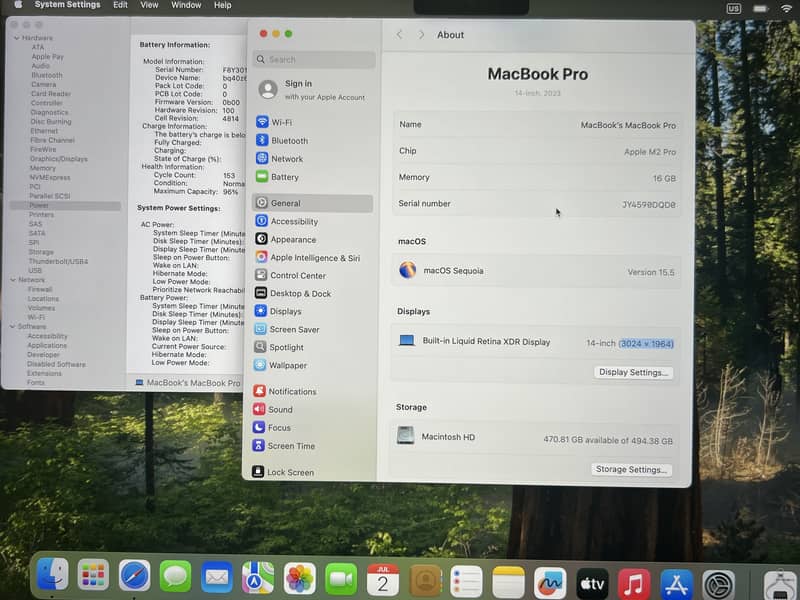The width and height of the screenshot is (800, 600).
Task: Open the System Settings menu
Action: pos(67,5)
